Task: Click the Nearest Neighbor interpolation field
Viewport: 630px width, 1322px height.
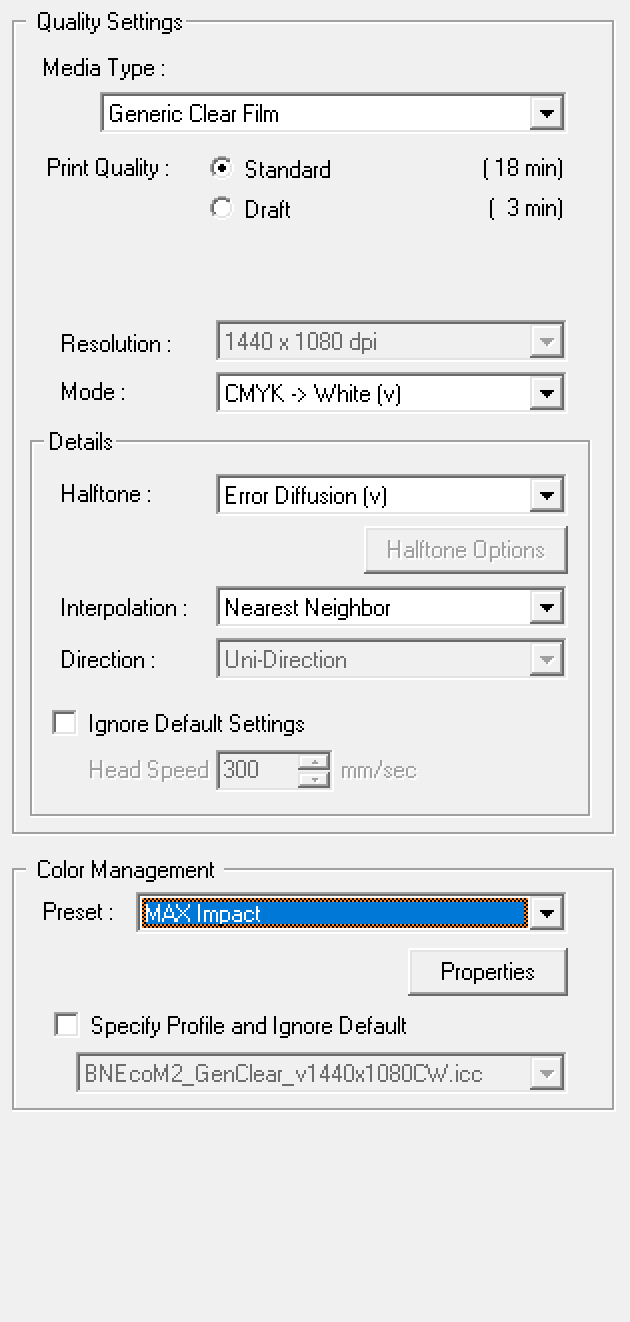Action: point(372,607)
